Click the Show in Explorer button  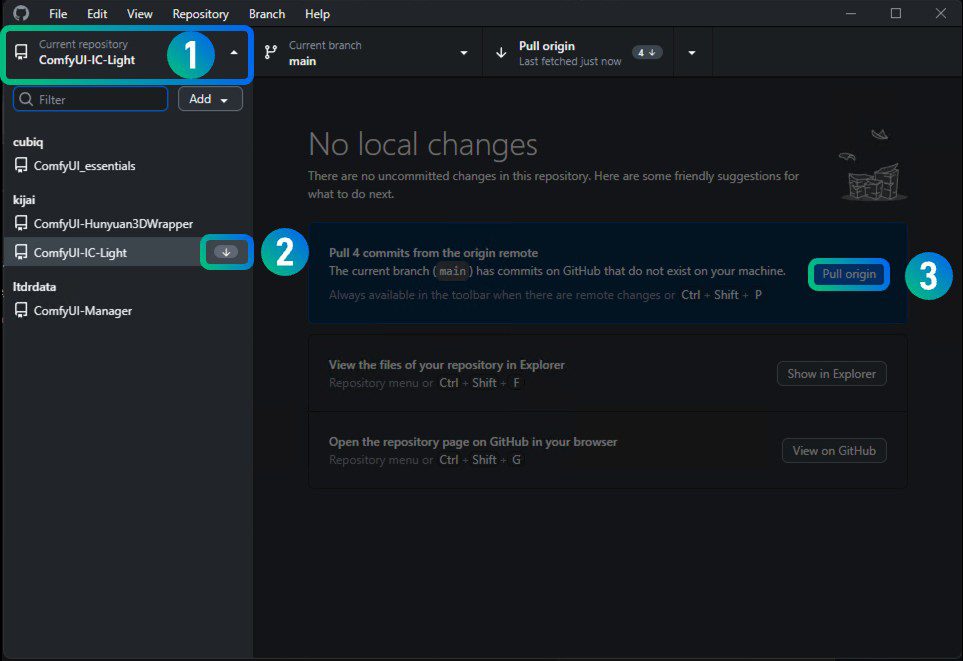pyautogui.click(x=832, y=374)
